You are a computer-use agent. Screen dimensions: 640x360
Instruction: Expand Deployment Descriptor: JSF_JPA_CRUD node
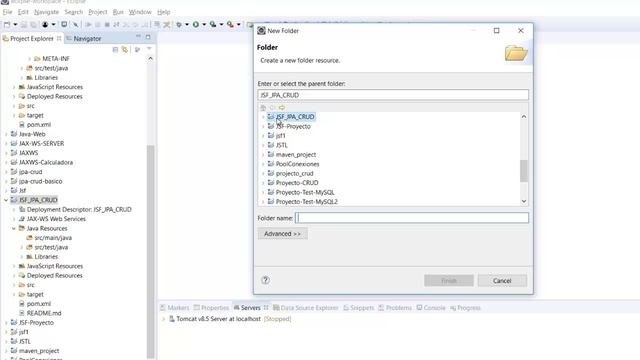(x=14, y=209)
